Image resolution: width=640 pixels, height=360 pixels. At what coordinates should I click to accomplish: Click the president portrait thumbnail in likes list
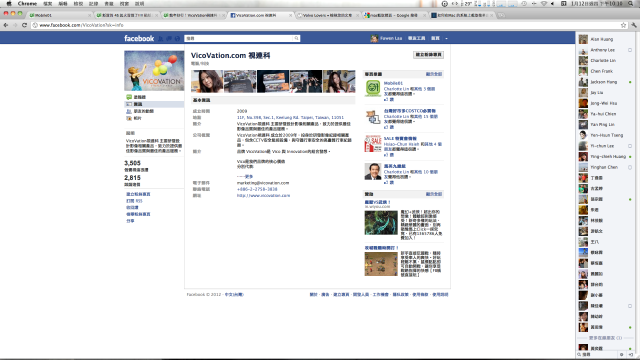pyautogui.click(x=373, y=171)
